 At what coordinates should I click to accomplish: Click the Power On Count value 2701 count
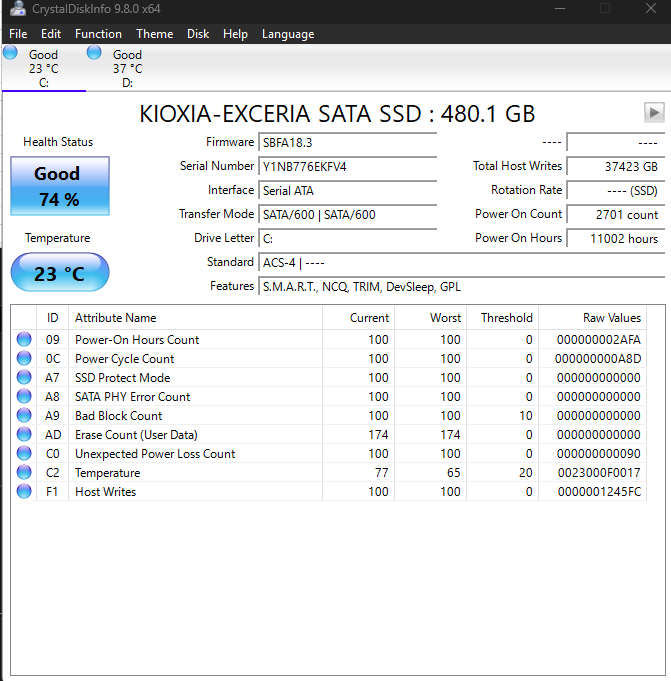tap(616, 215)
